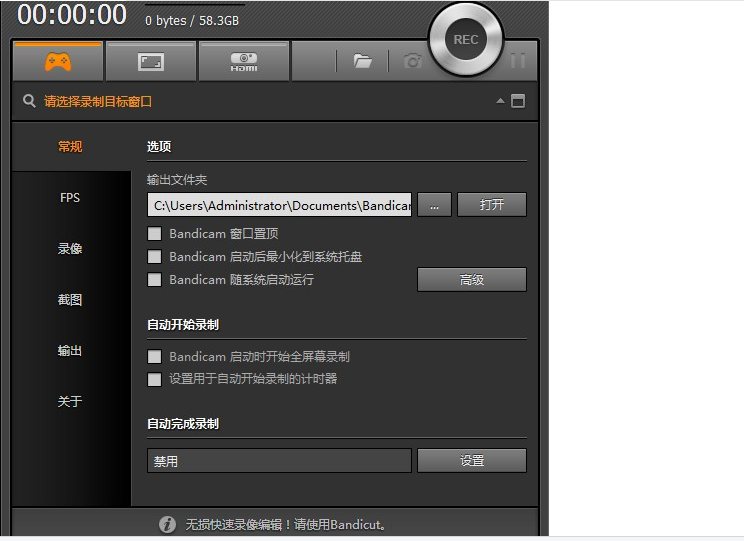Open the output folder icon in toolbar
Screen dimensions: 744x541
coord(363,61)
